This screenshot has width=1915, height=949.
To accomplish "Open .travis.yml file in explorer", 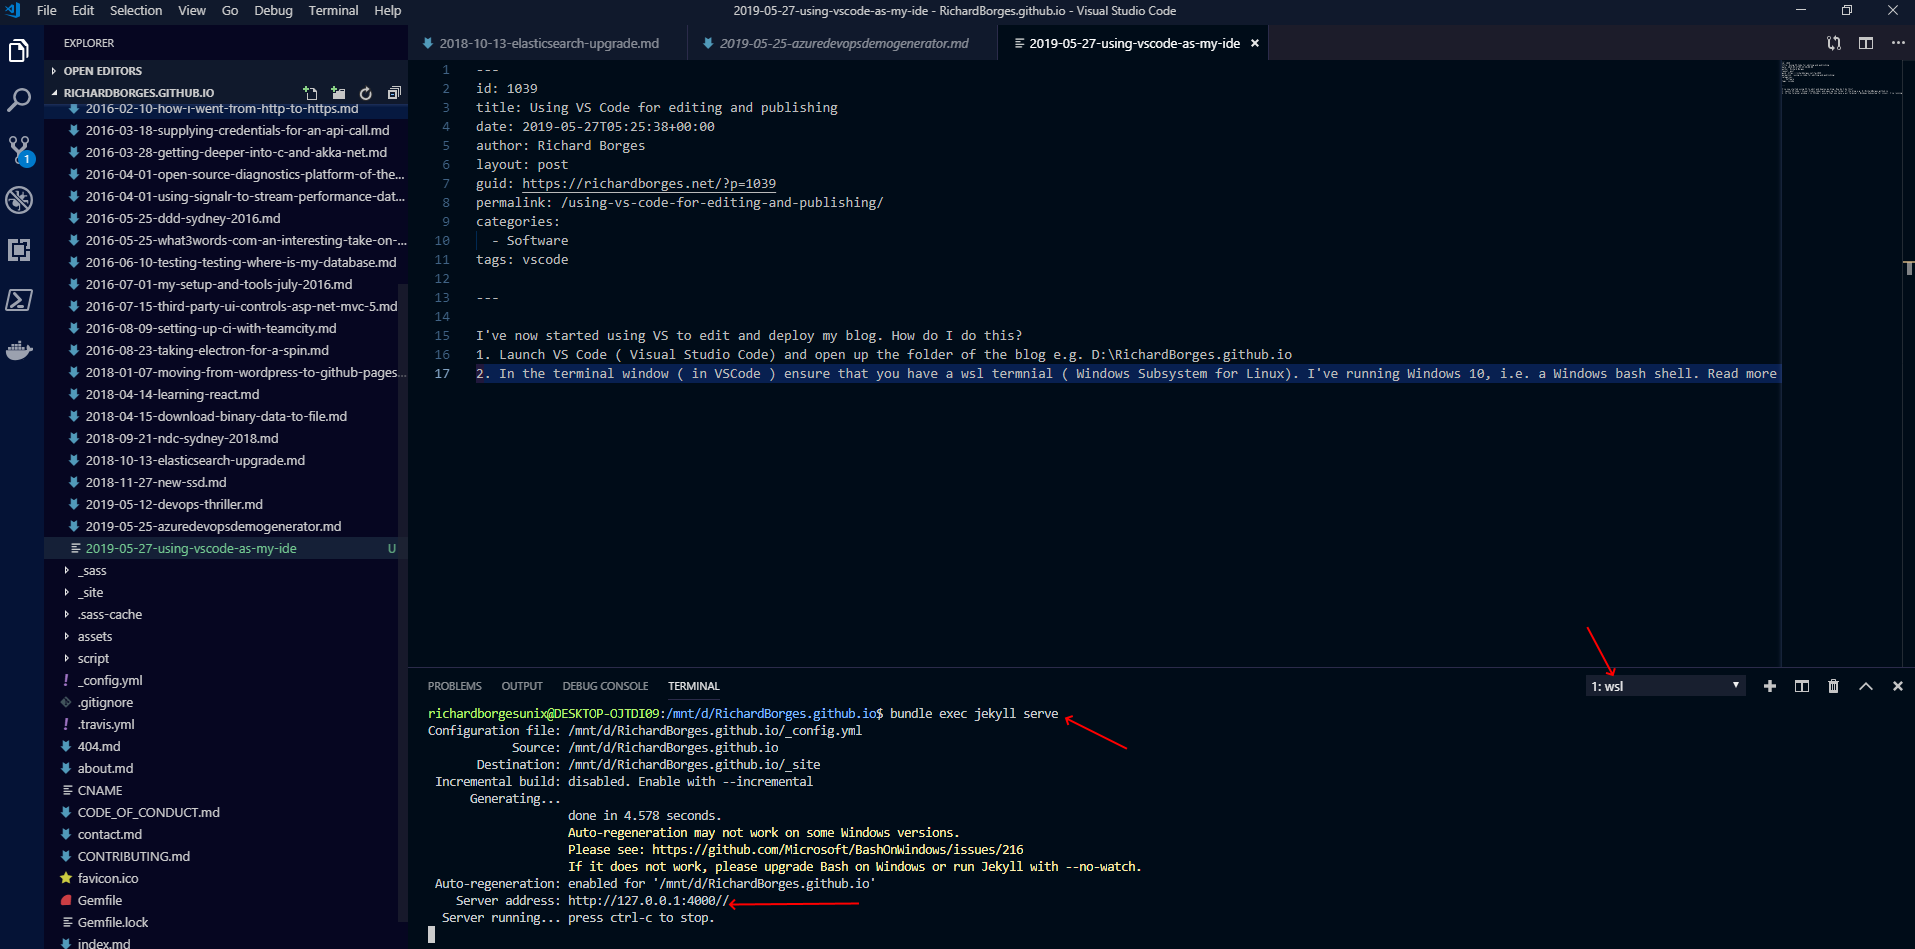I will click(106, 724).
